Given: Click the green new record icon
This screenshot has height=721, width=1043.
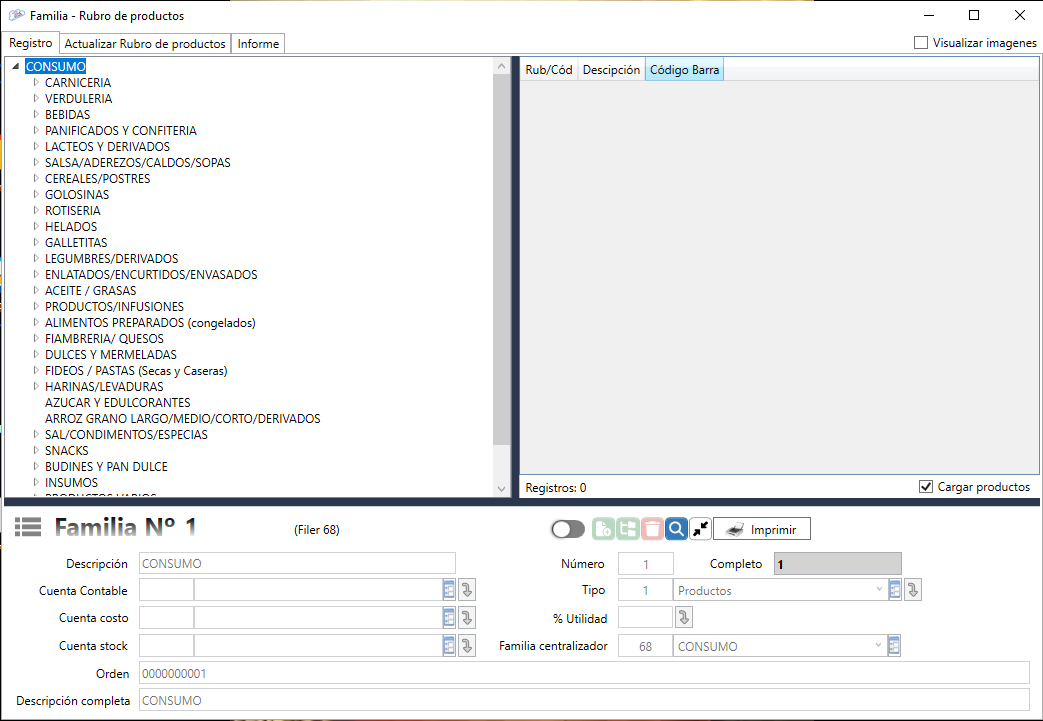Looking at the screenshot, I should point(603,529).
